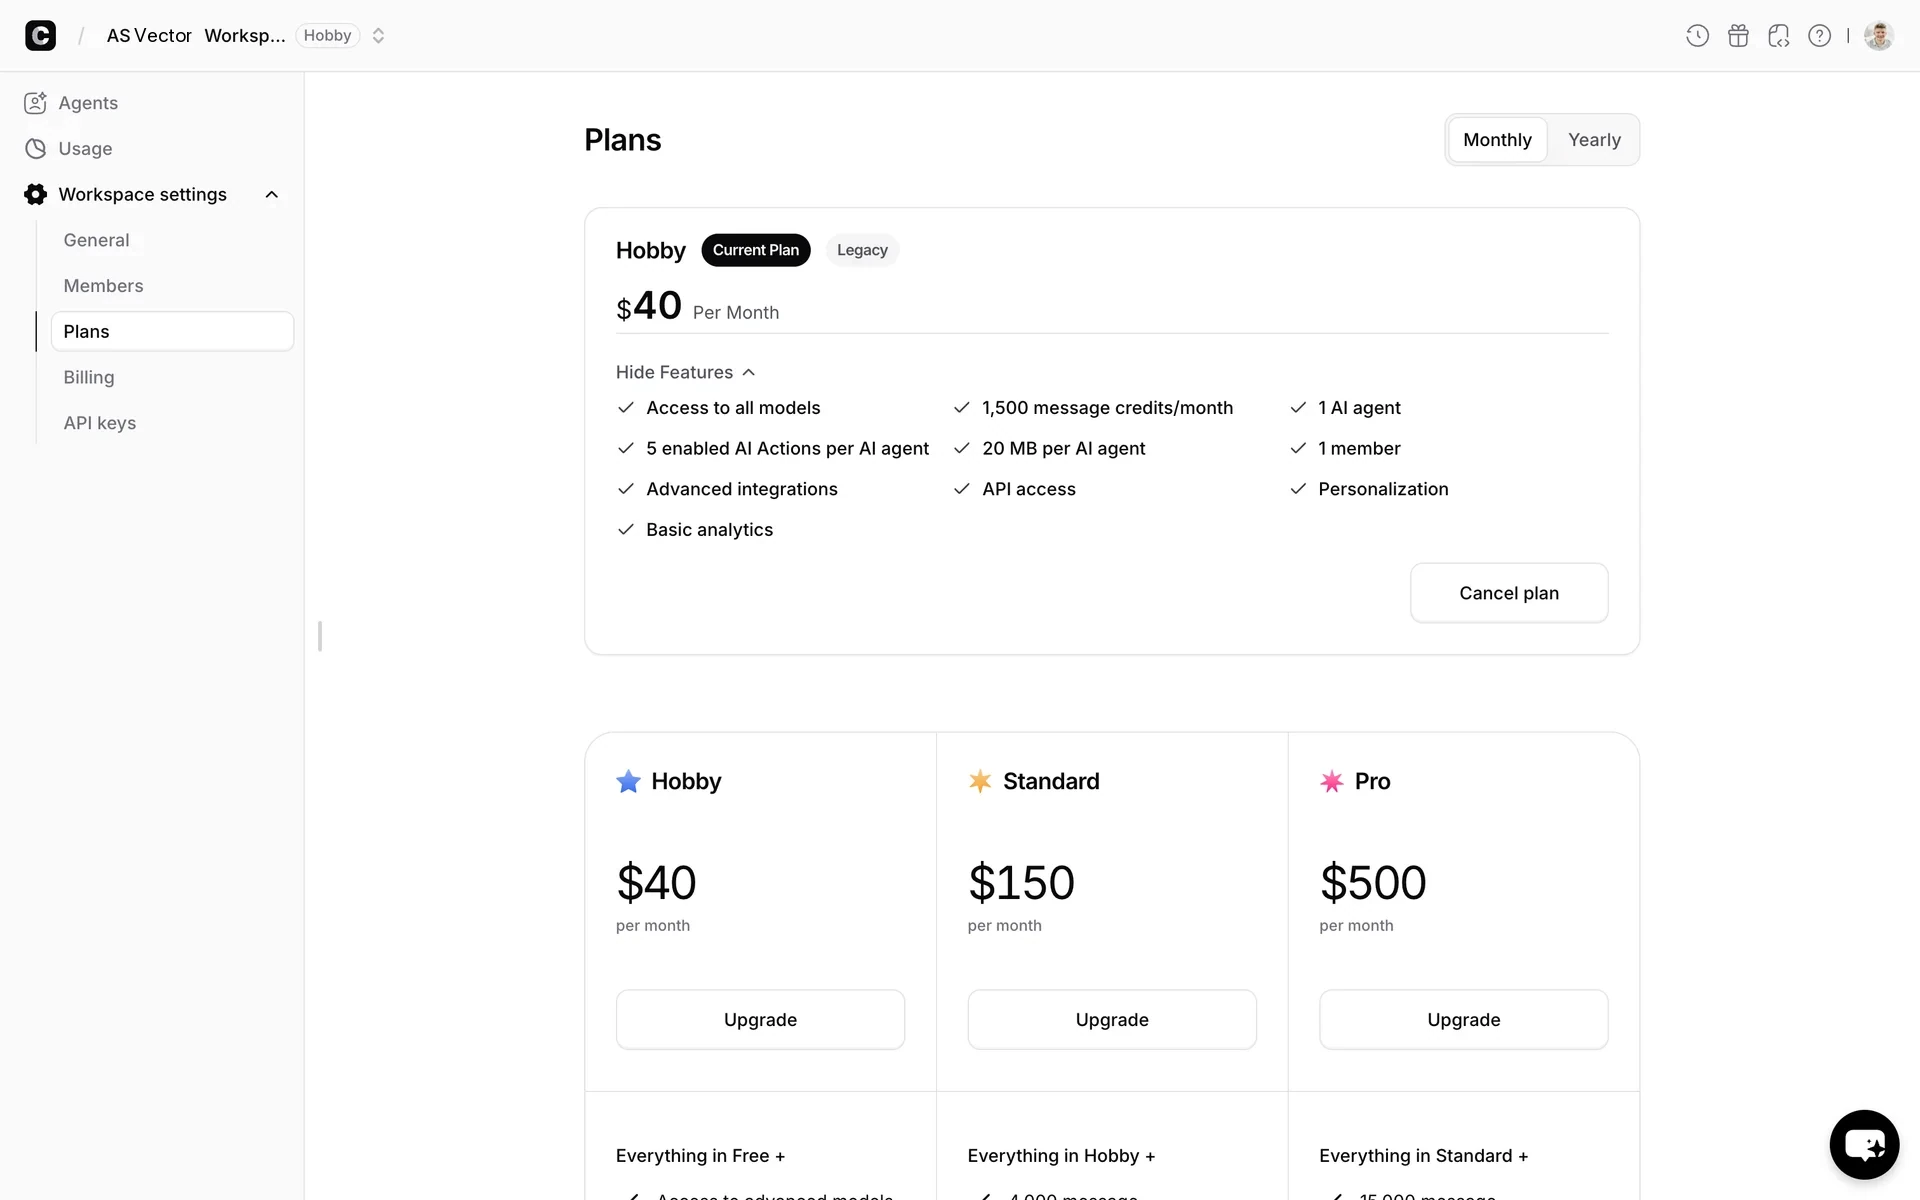
Task: Click the app logo in top-left corner
Action: [x=40, y=36]
